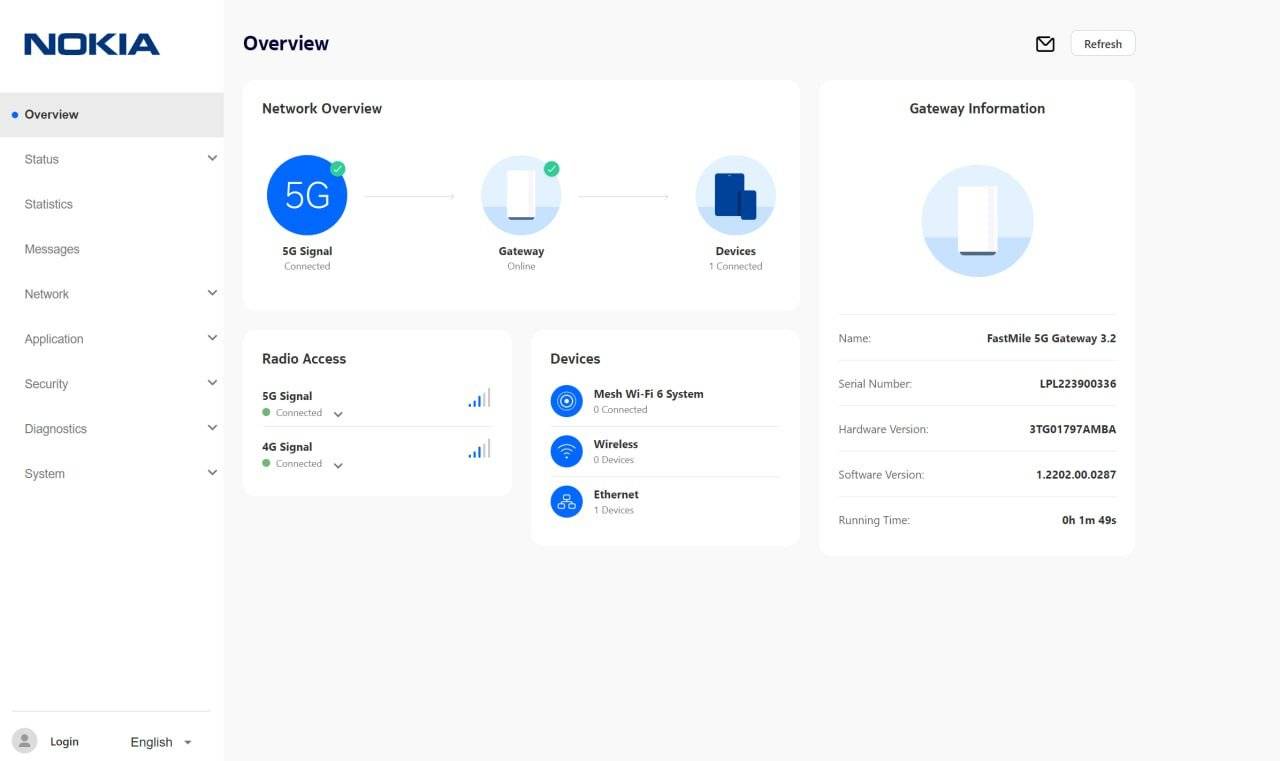Click the Nokia logo
Viewport: 1280px width, 761px height.
92,44
